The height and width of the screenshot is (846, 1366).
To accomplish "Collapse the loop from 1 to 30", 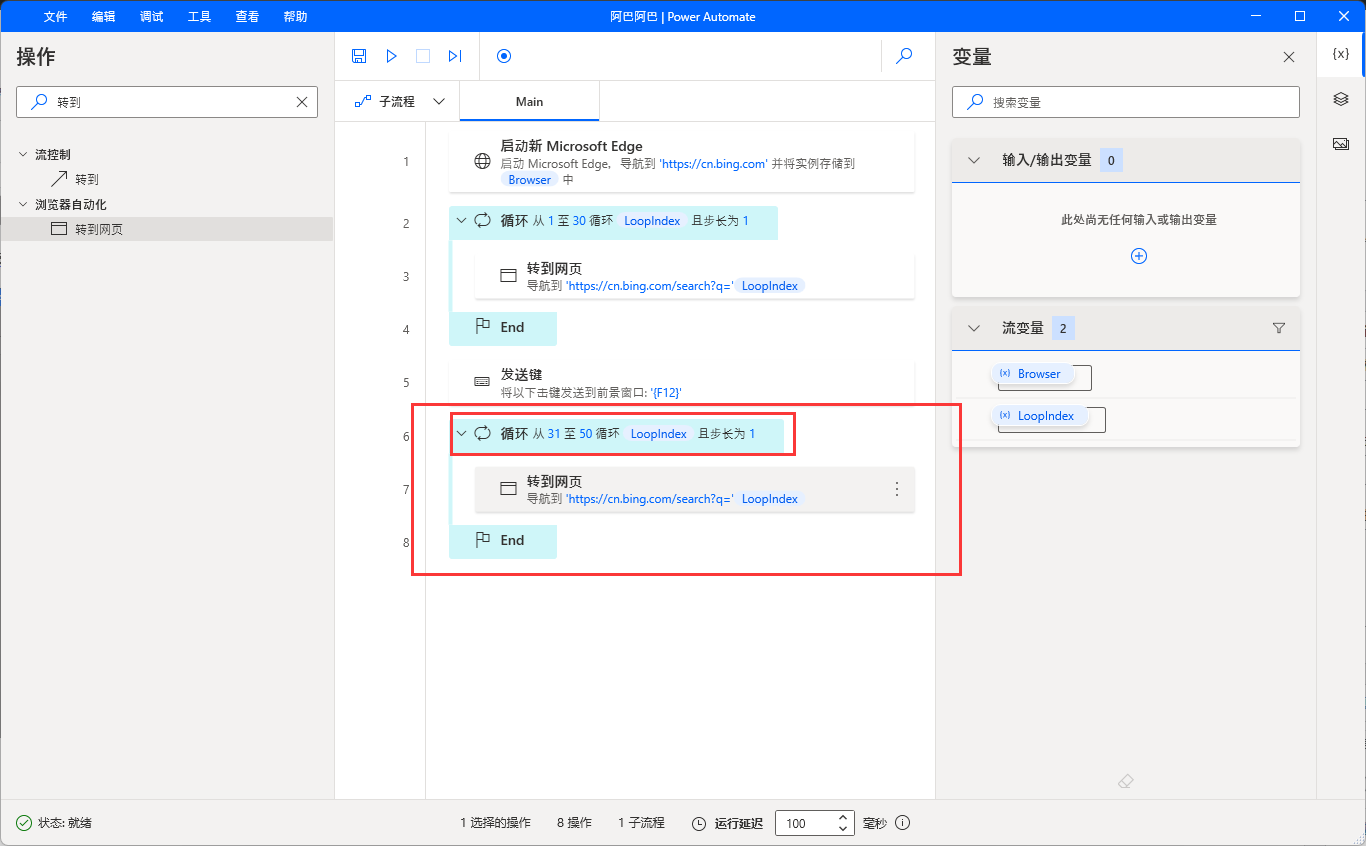I will 461,220.
